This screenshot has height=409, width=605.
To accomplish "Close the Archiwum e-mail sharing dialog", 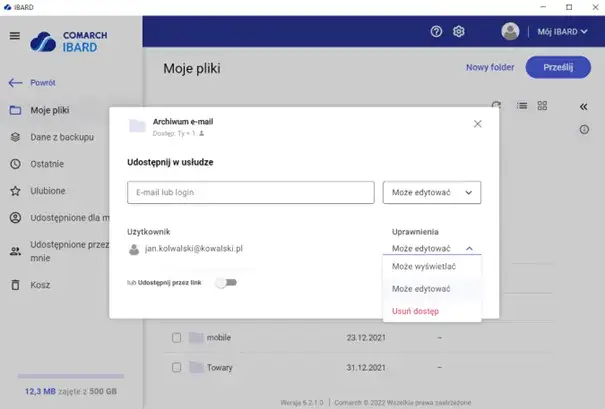I will (x=477, y=124).
